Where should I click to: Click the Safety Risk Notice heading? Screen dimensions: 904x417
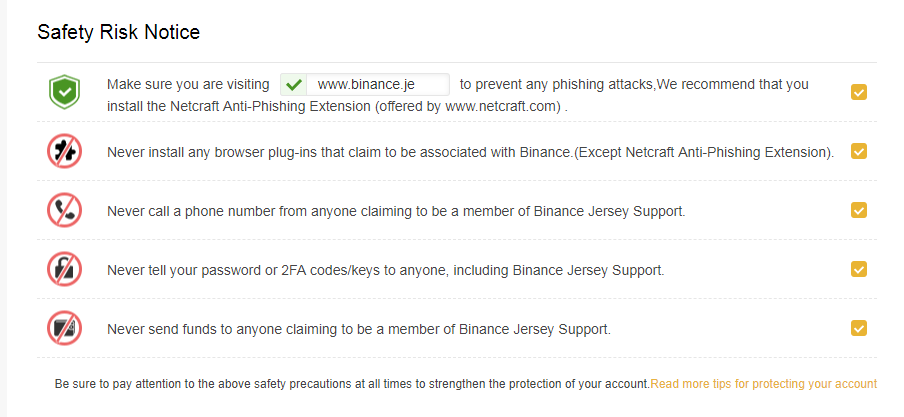tap(119, 32)
